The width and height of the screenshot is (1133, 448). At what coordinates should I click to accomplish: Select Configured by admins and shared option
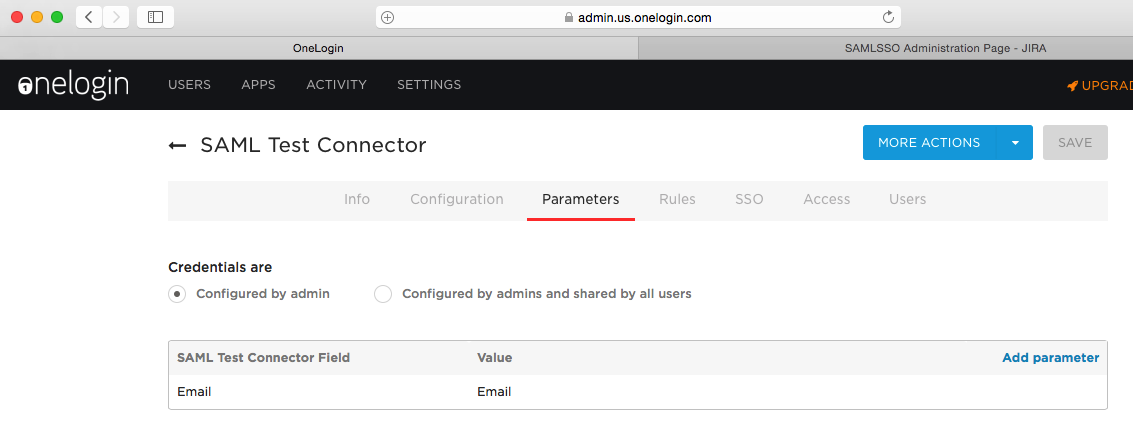383,294
